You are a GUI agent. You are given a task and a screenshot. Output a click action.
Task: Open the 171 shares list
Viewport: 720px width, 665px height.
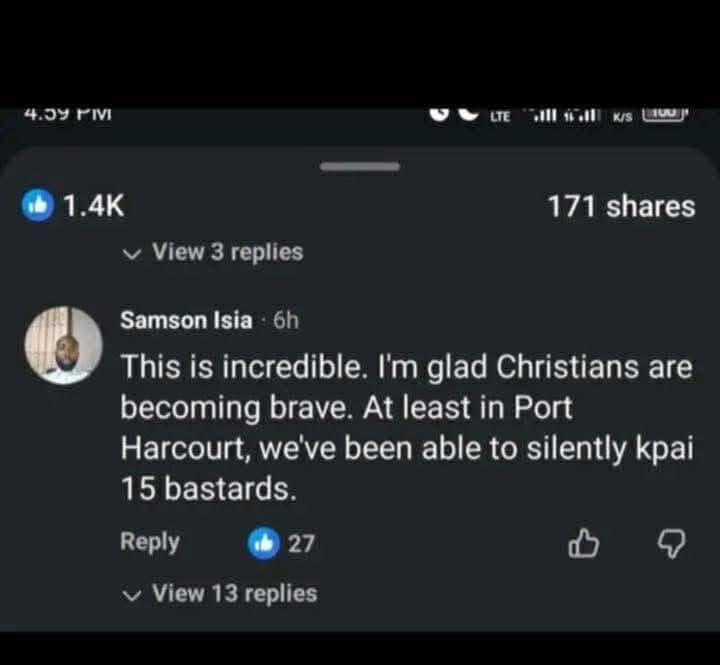point(620,206)
